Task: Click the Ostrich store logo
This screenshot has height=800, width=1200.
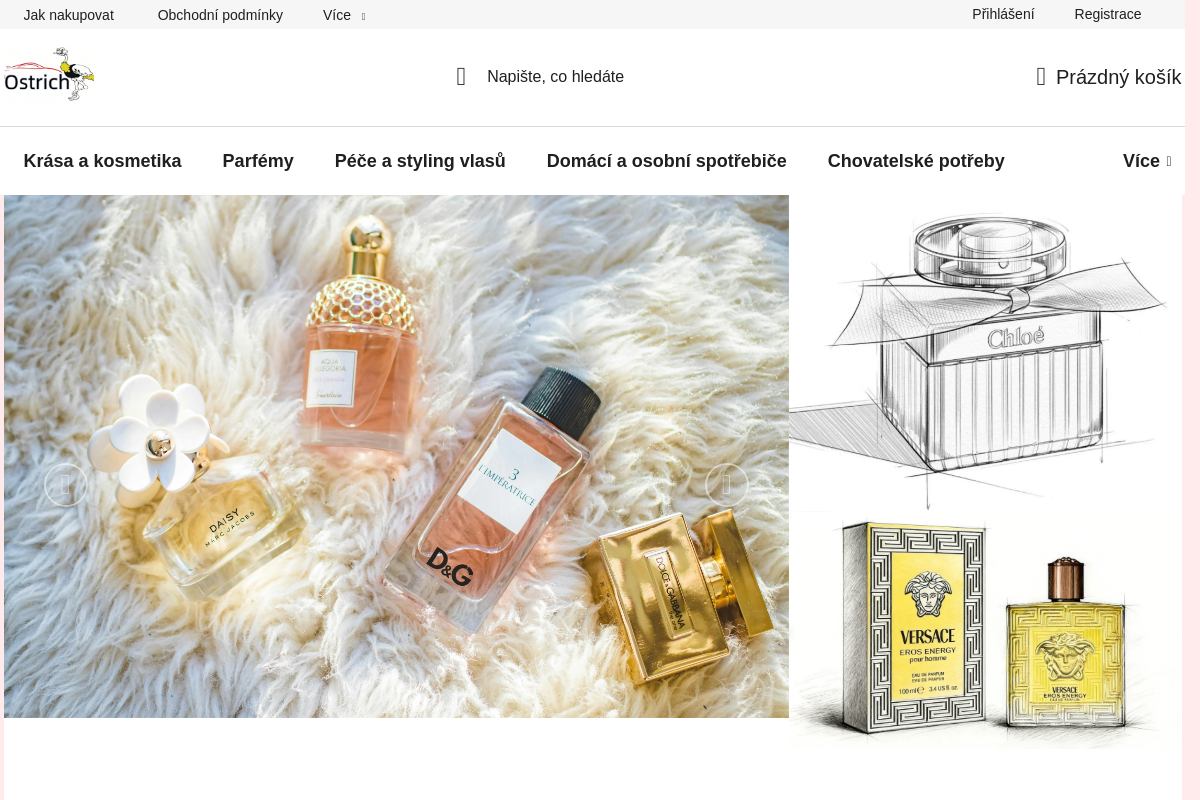Action: [49, 74]
